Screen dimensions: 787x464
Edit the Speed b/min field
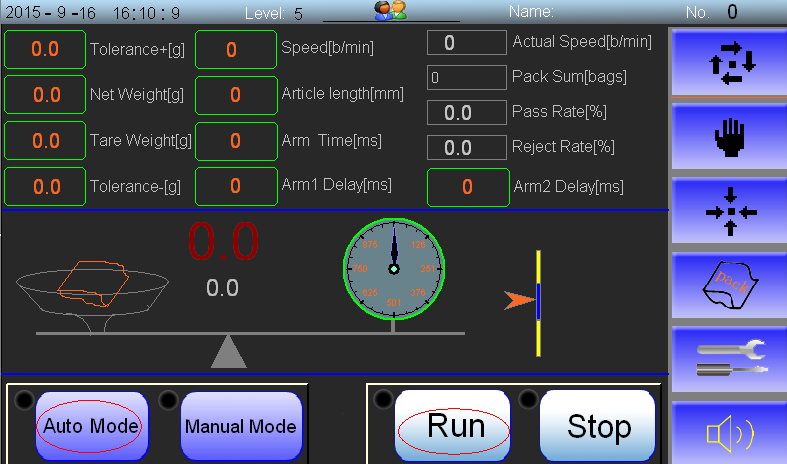[235, 49]
